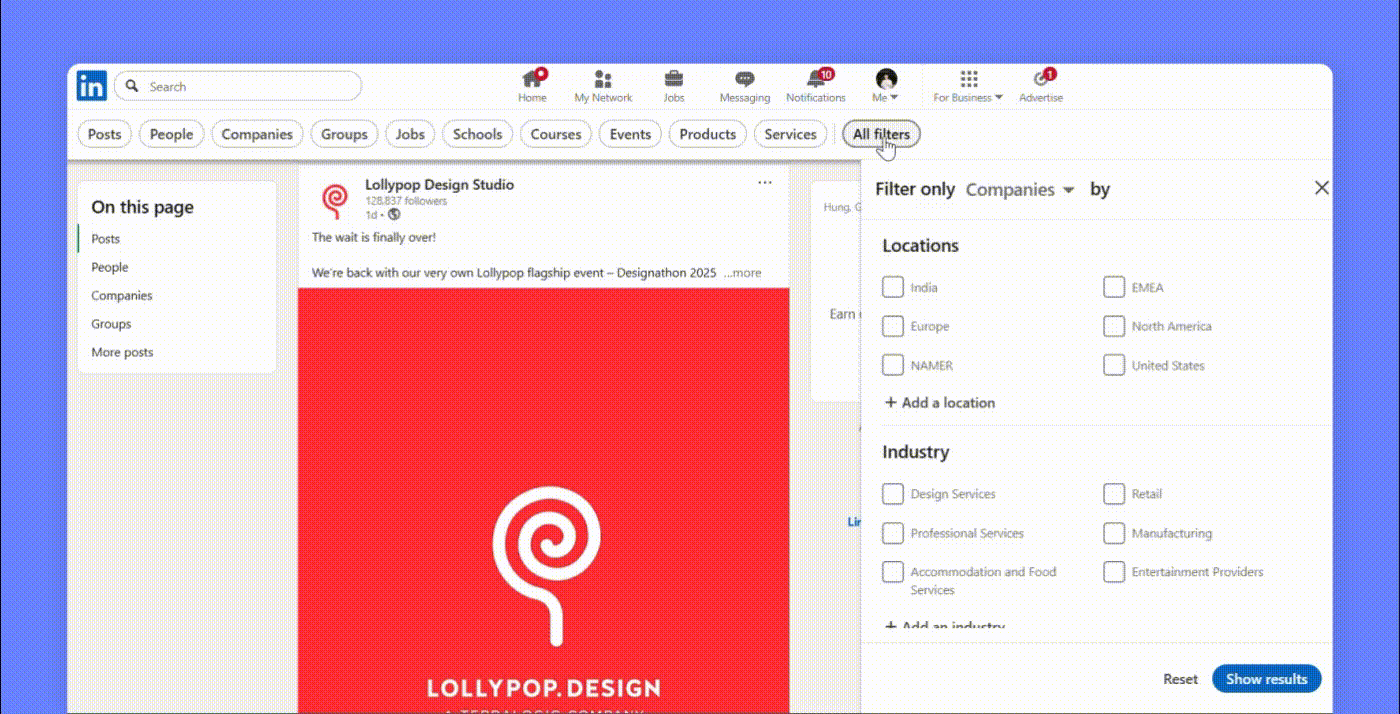Tick the Design Services industry checkbox

893,494
